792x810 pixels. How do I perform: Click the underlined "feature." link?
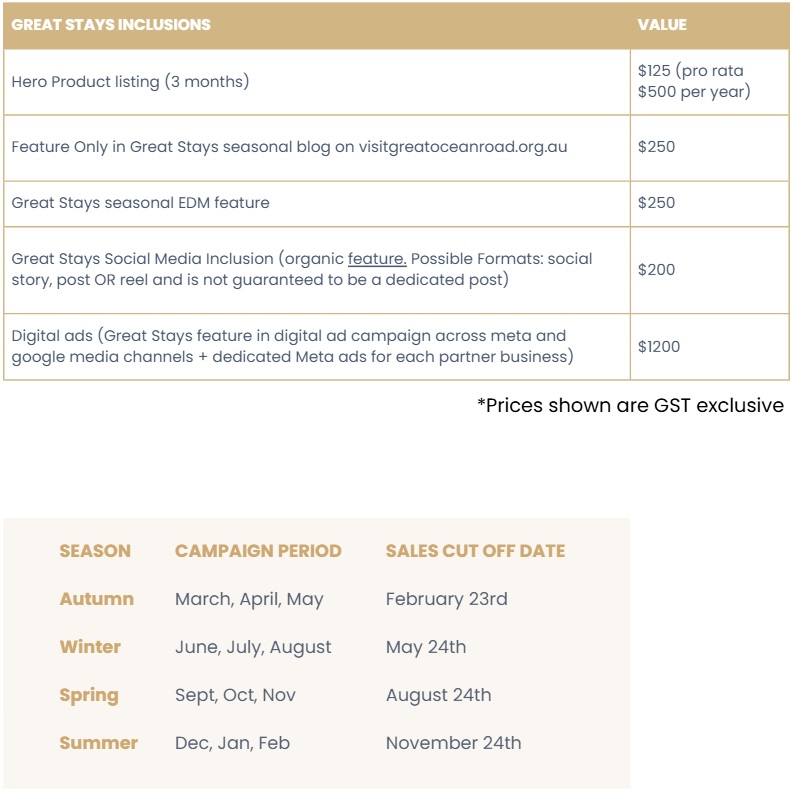tap(377, 259)
